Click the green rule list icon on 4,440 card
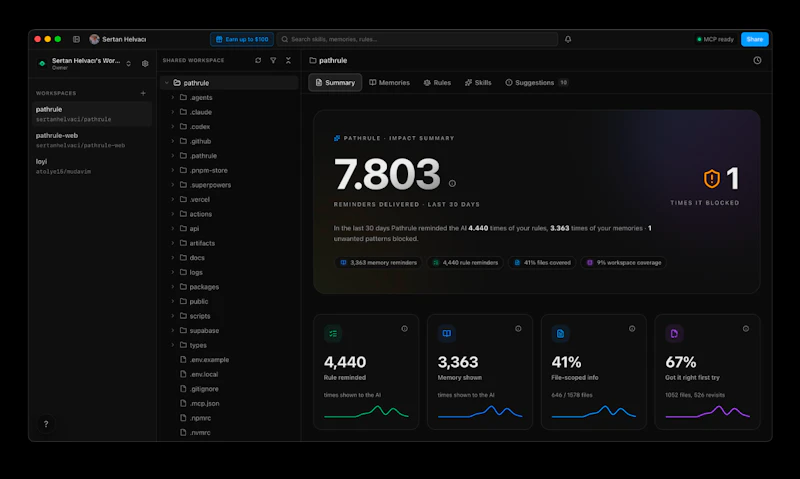800x479 pixels. pyautogui.click(x=333, y=334)
